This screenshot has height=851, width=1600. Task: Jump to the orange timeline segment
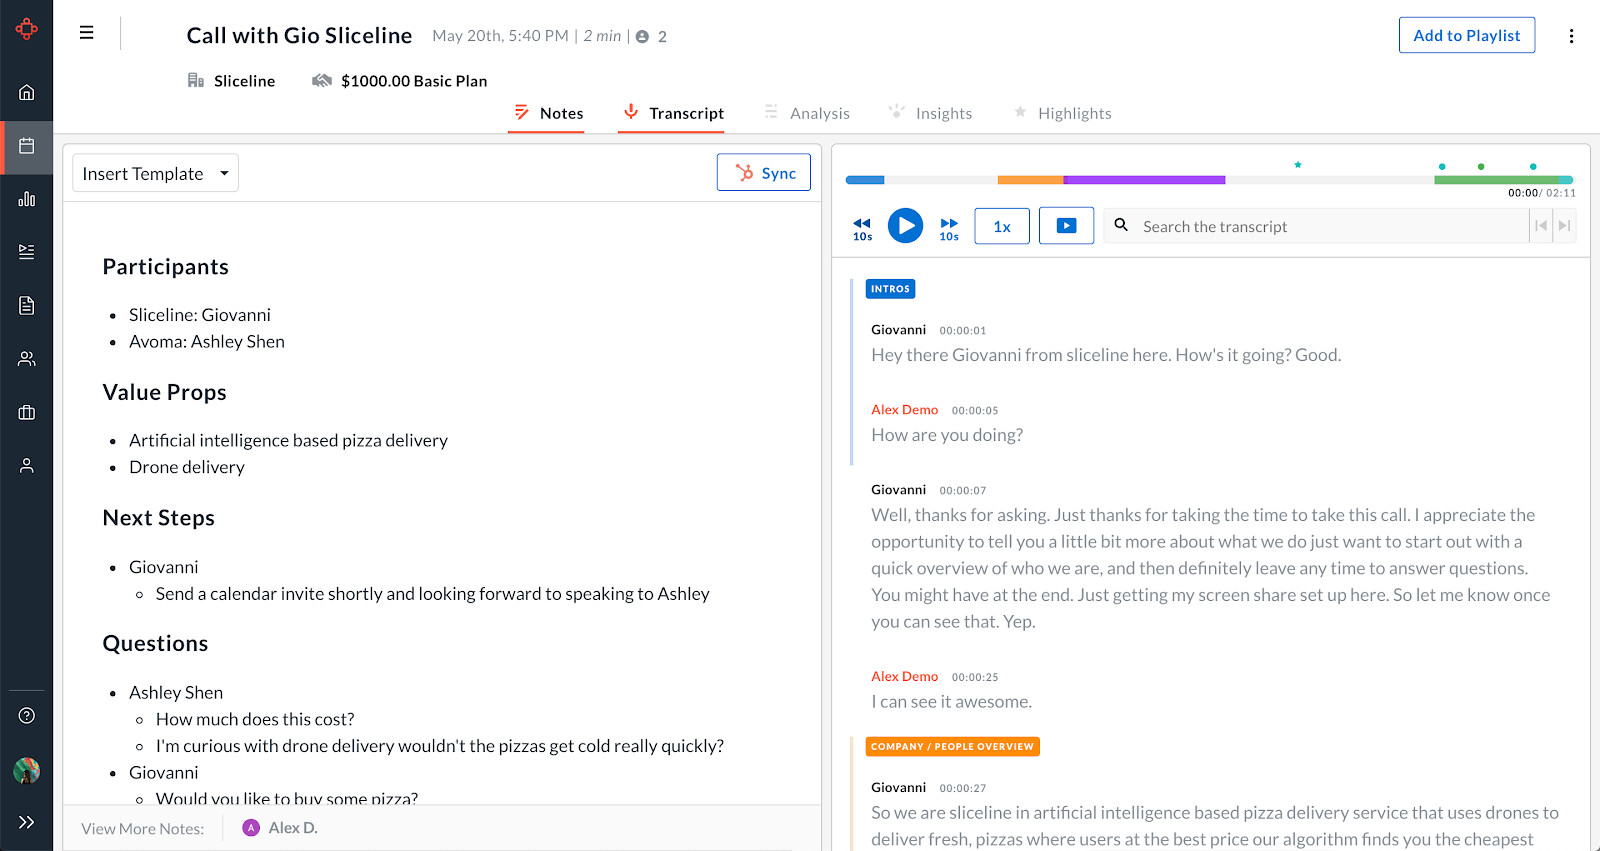coord(1030,180)
